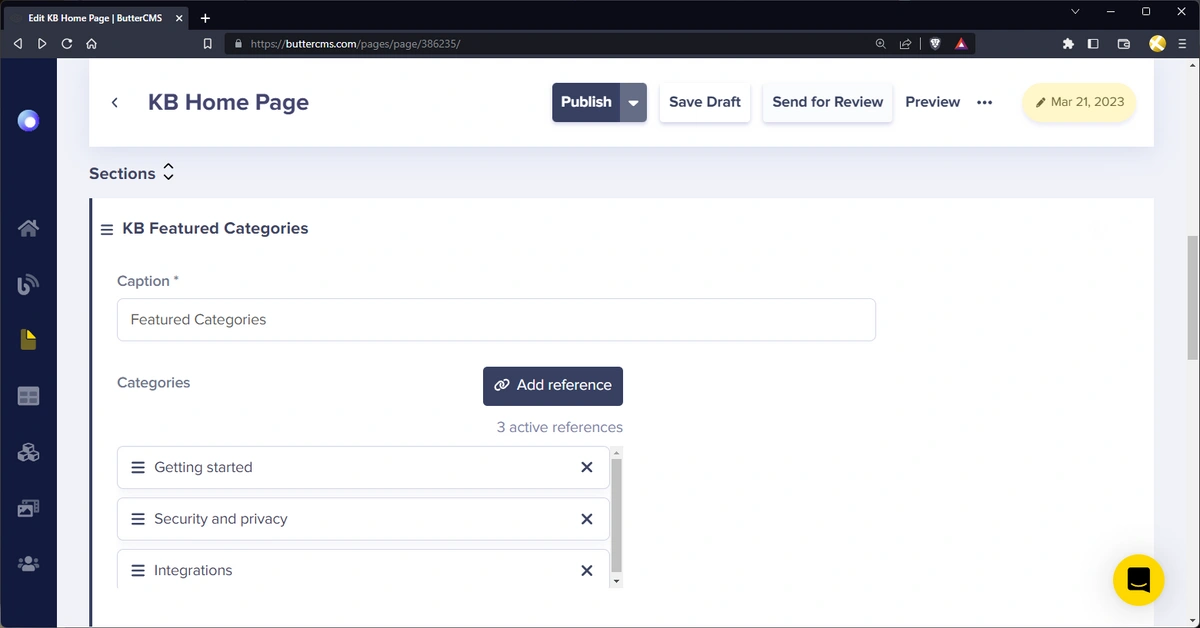1200x628 pixels.
Task: Grab the drag handle of Integrations
Action: pyautogui.click(x=138, y=570)
